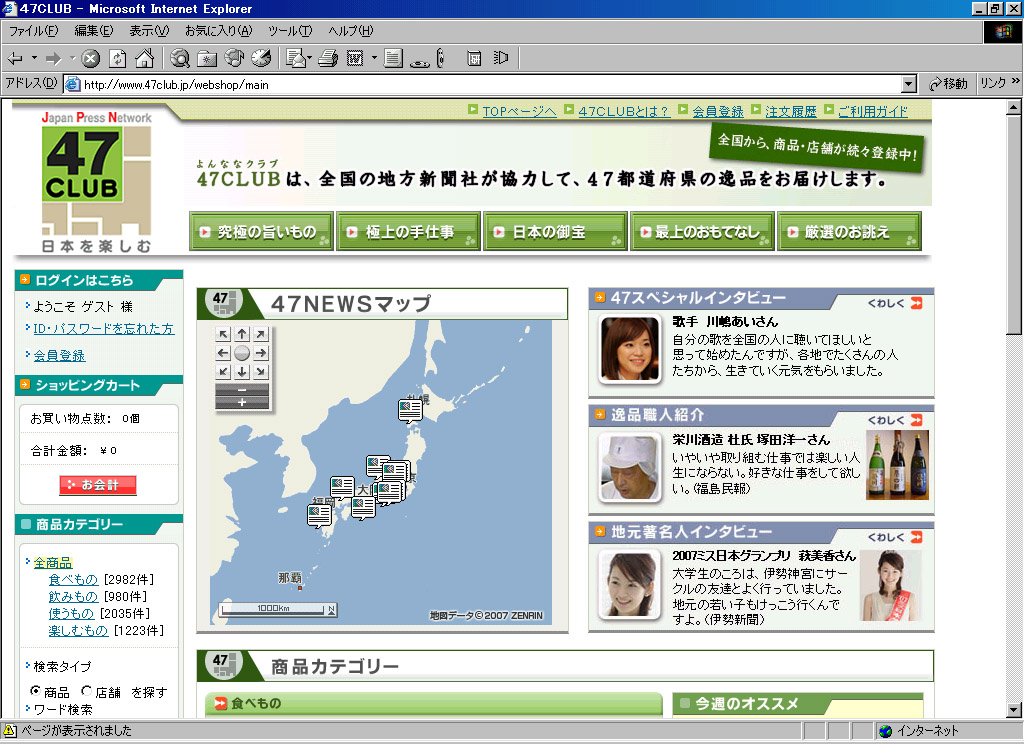
Task: Open the お気に入り(A) menu
Action: [x=218, y=31]
